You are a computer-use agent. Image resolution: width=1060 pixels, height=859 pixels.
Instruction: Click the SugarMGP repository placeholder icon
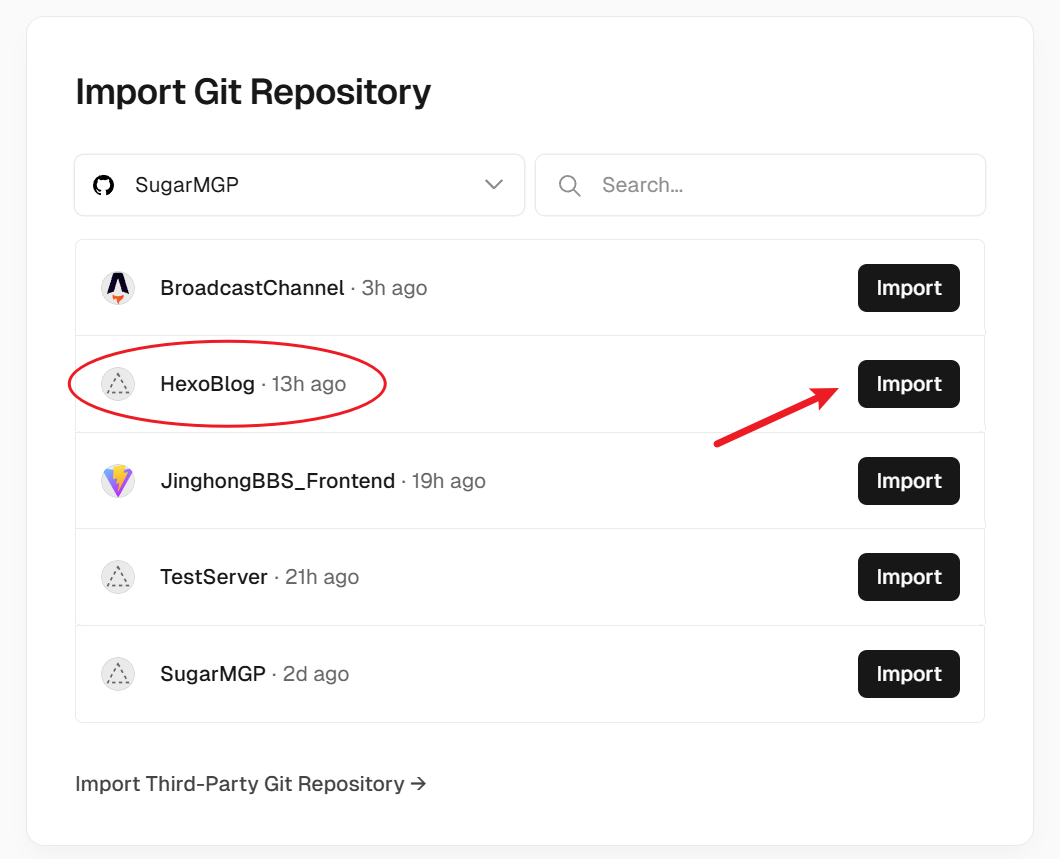[x=118, y=674]
